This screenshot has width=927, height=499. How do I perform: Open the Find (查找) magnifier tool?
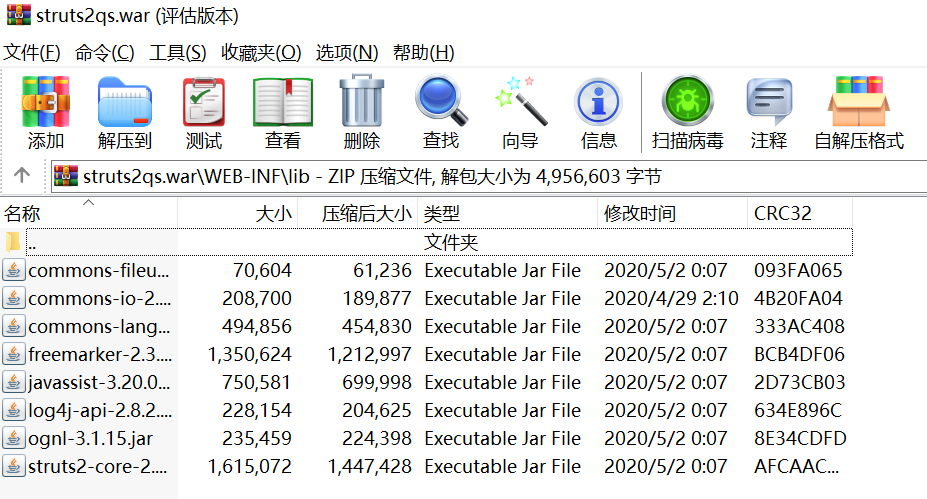point(440,112)
